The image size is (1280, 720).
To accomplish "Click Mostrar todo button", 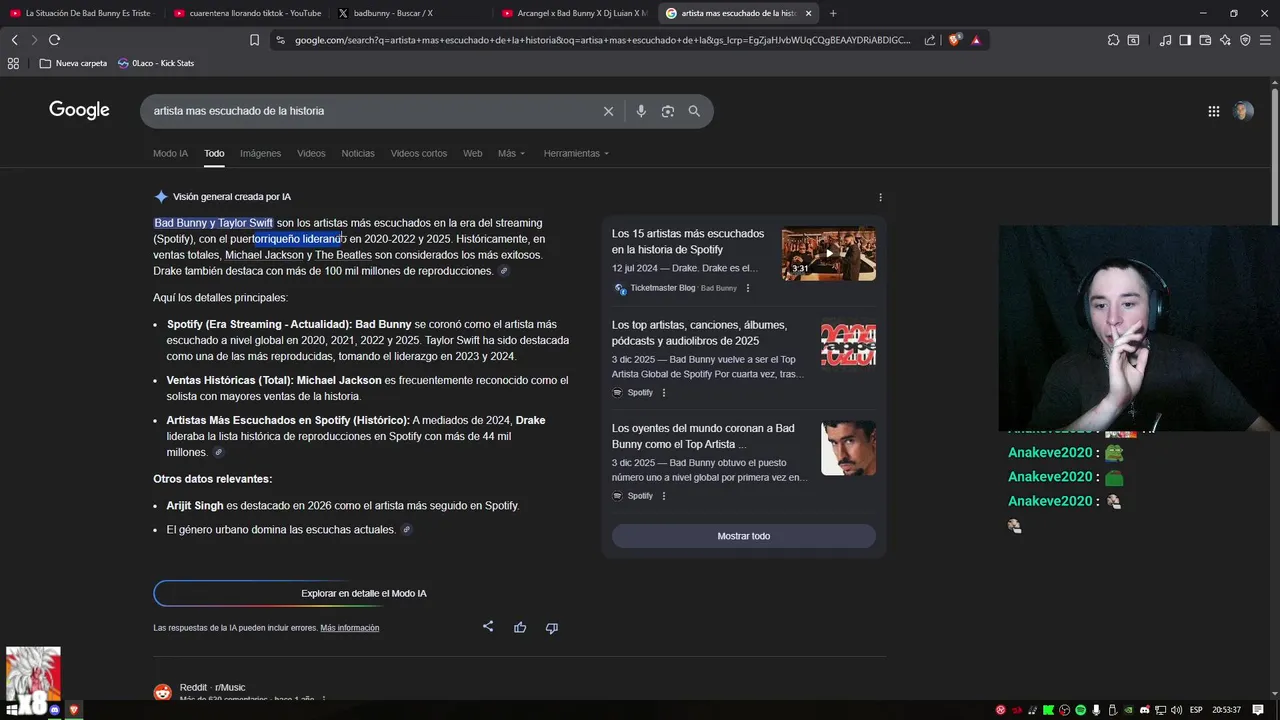I will tap(744, 536).
